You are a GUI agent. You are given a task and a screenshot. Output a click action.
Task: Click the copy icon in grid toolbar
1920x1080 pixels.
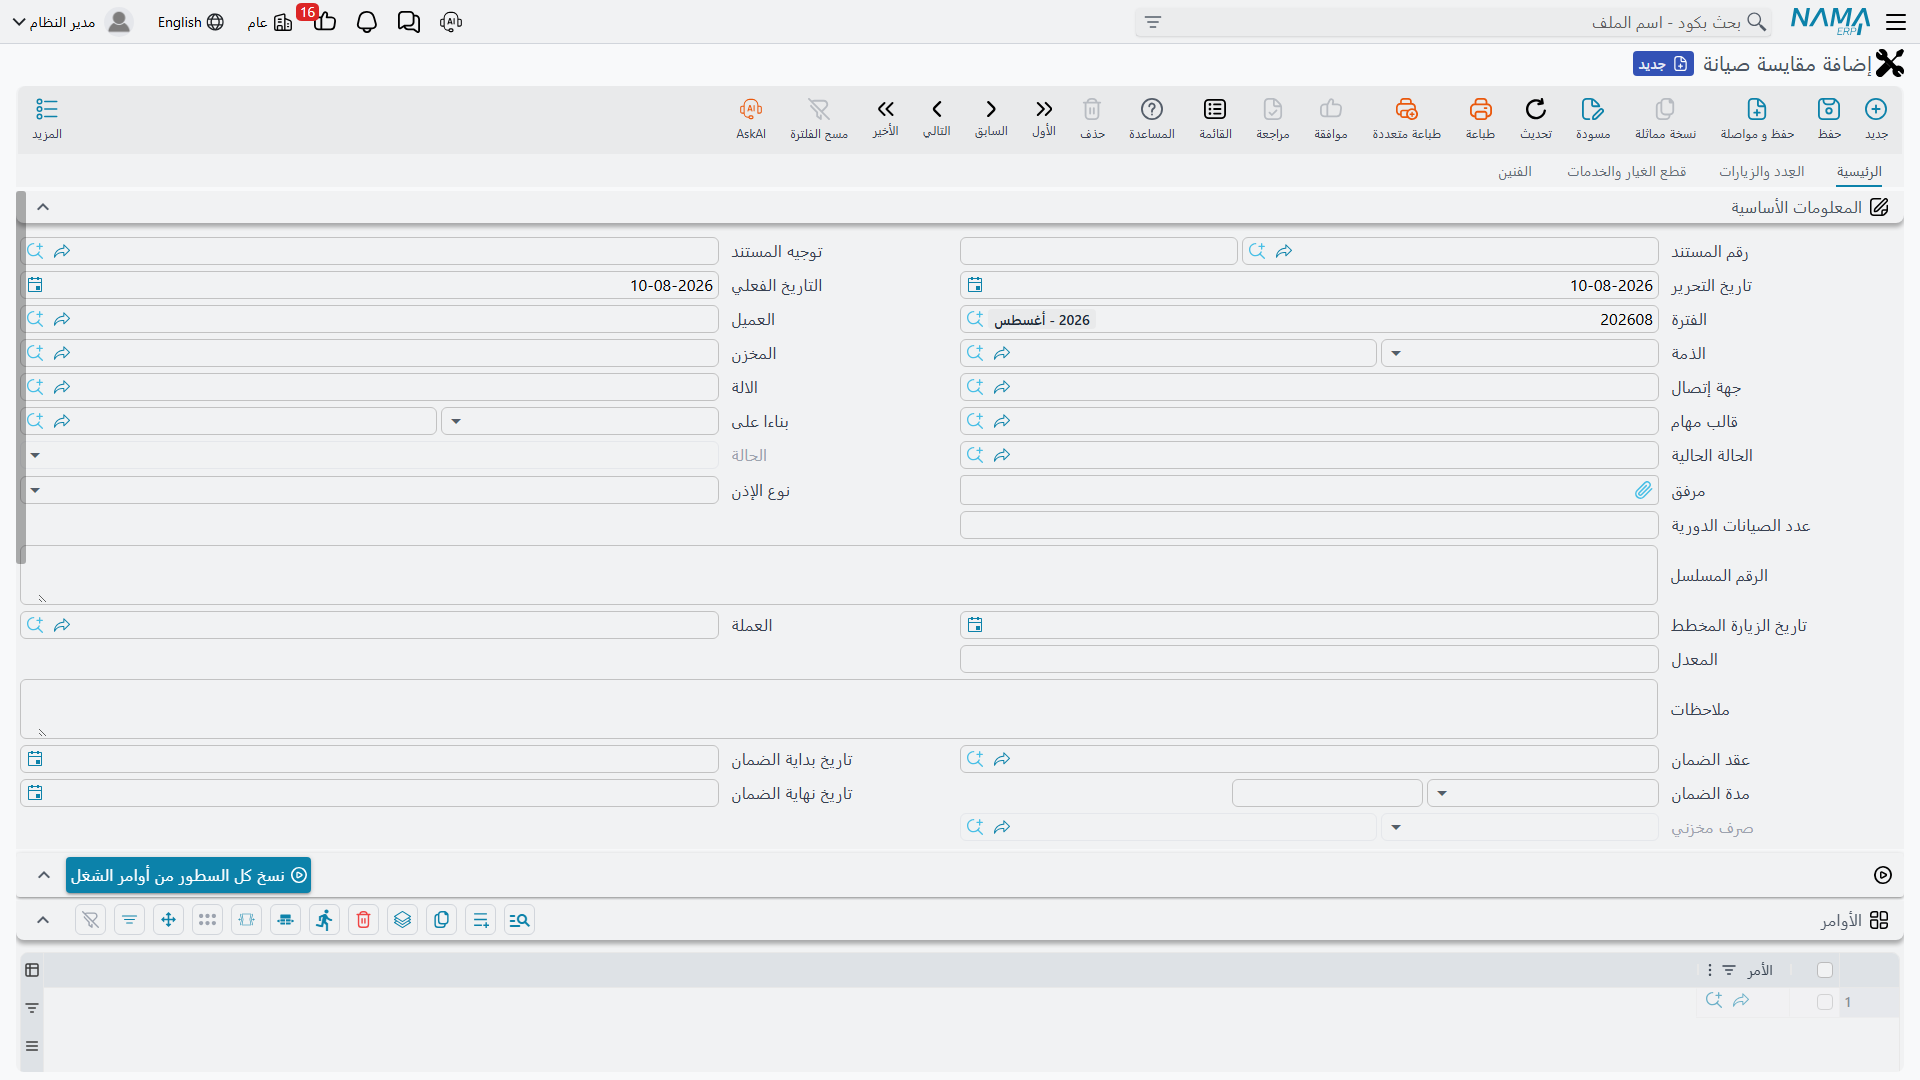tap(441, 920)
